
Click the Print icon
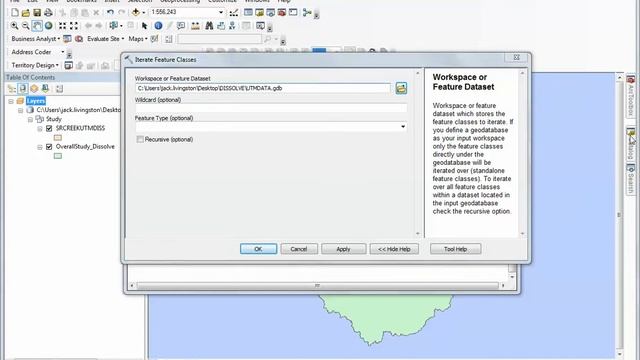(x=48, y=13)
